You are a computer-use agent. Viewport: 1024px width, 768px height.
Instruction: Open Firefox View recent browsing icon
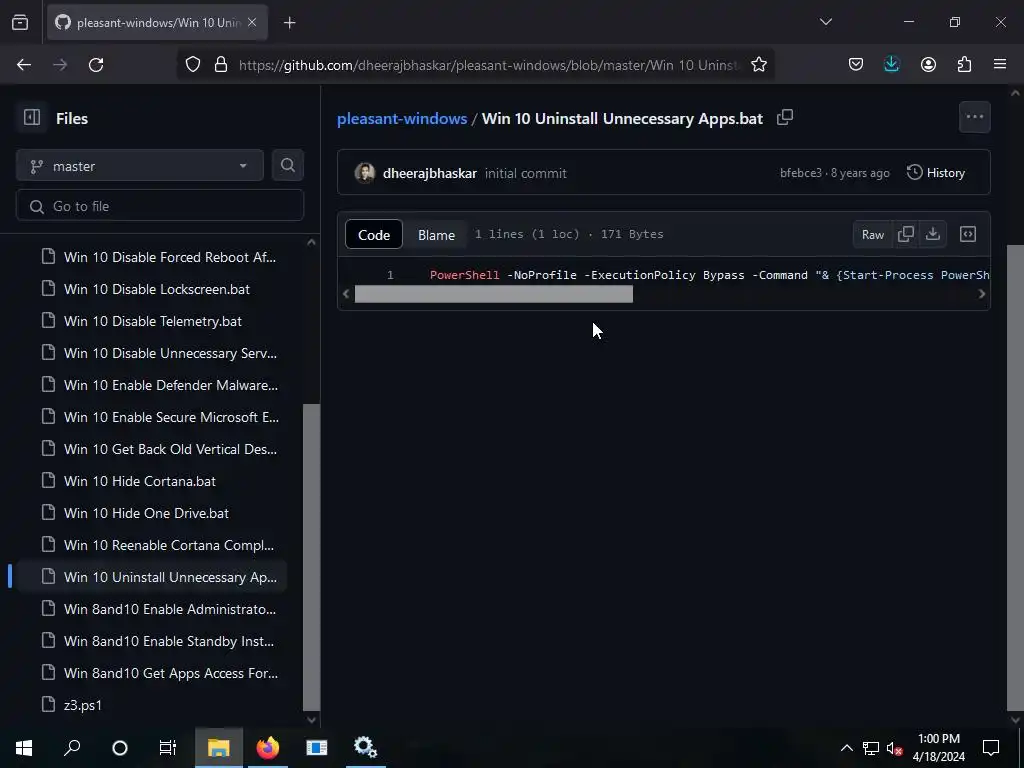[x=20, y=22]
